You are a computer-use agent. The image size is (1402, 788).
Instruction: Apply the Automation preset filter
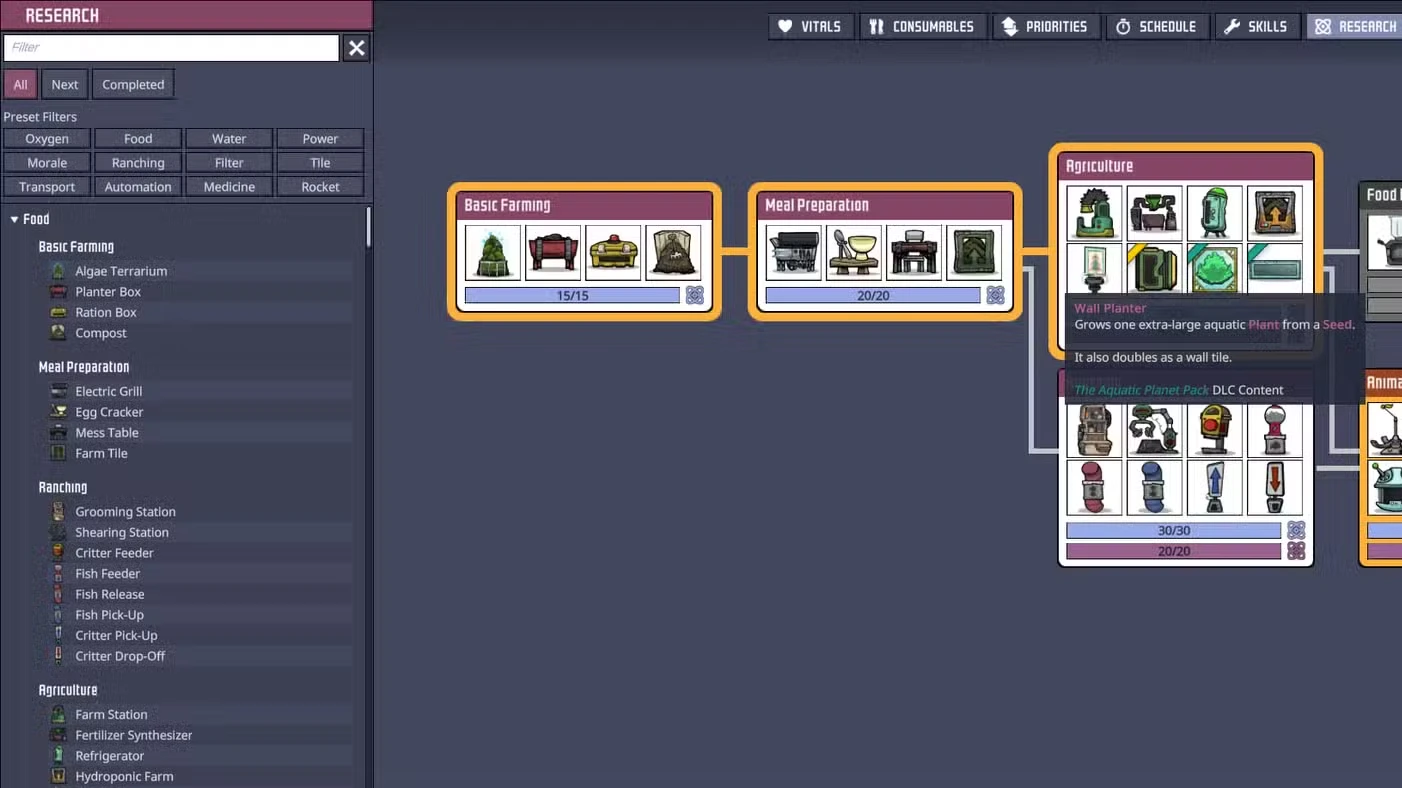point(138,187)
